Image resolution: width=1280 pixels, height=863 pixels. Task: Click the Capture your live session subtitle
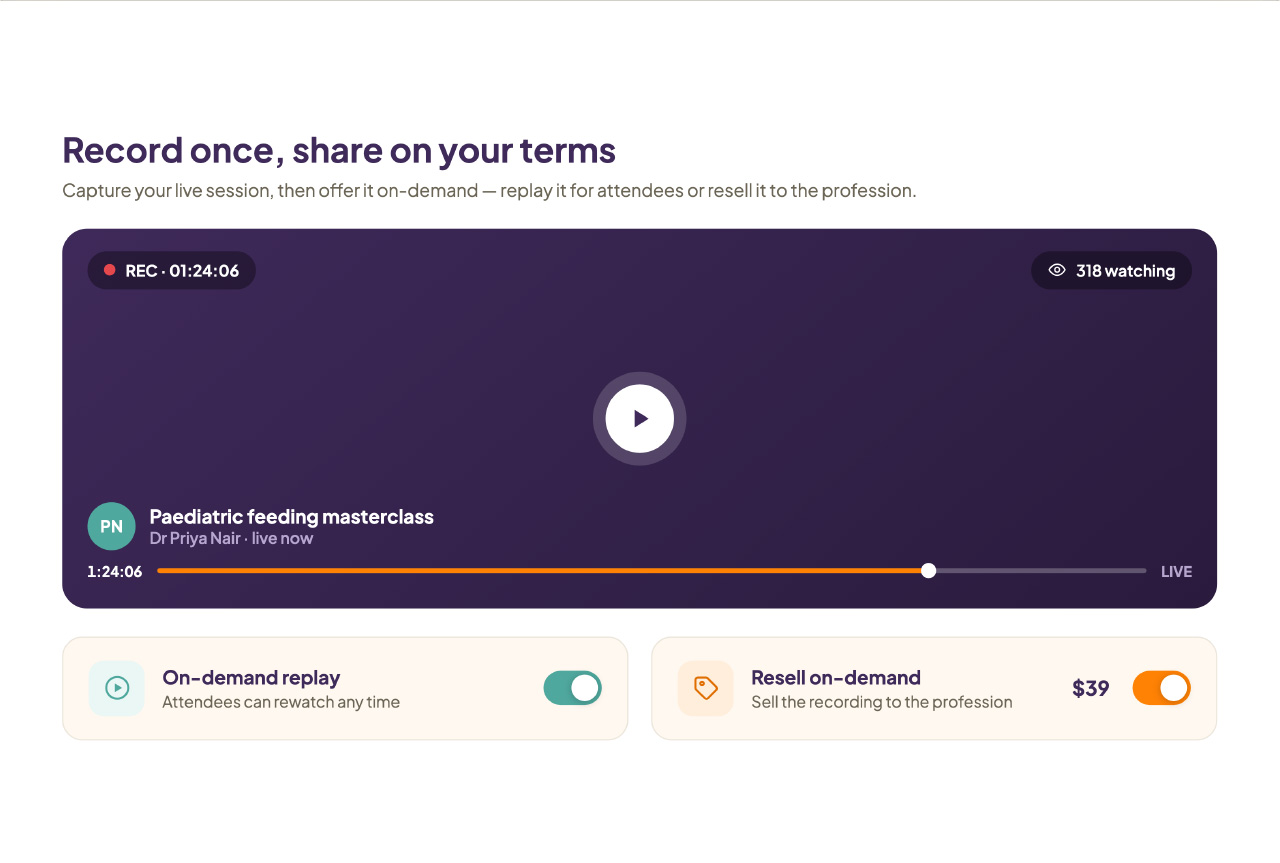click(x=489, y=190)
